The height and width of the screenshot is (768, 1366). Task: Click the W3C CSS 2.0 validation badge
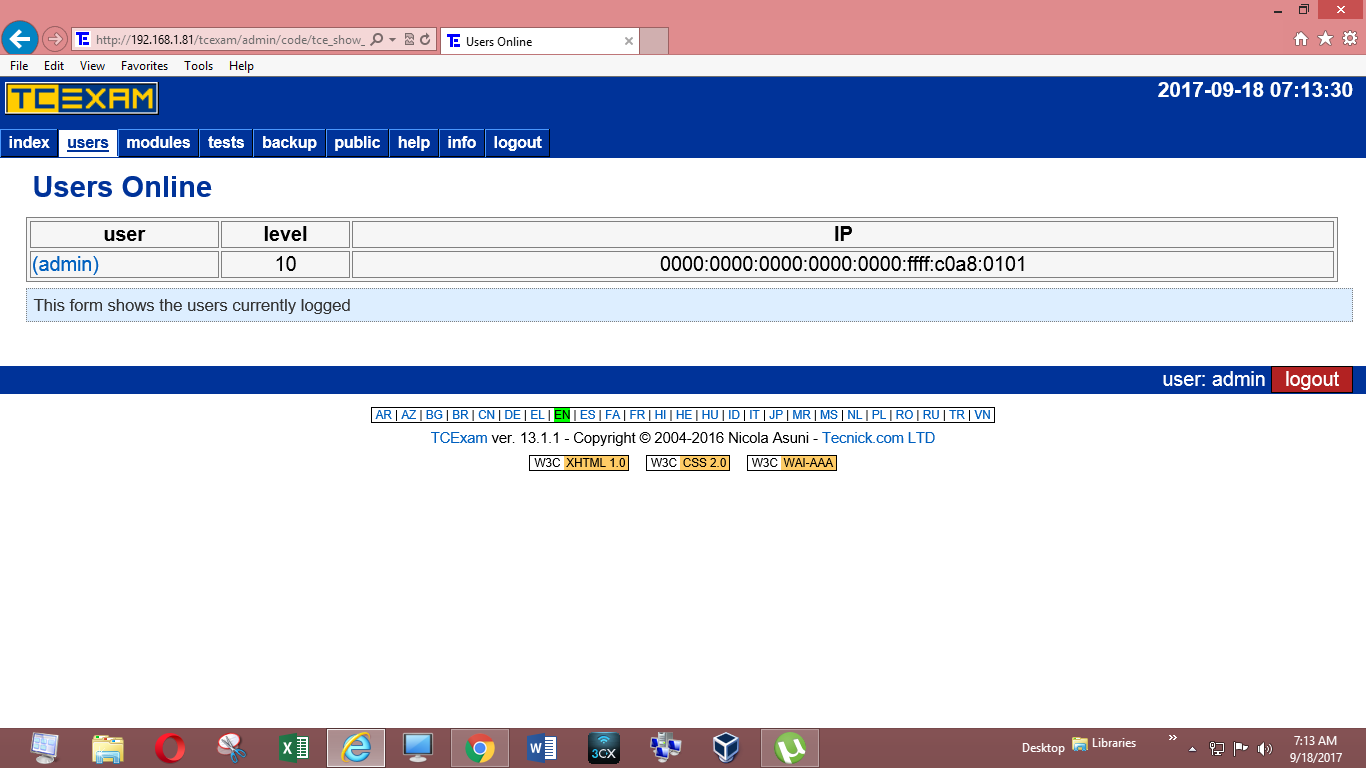click(x=687, y=463)
